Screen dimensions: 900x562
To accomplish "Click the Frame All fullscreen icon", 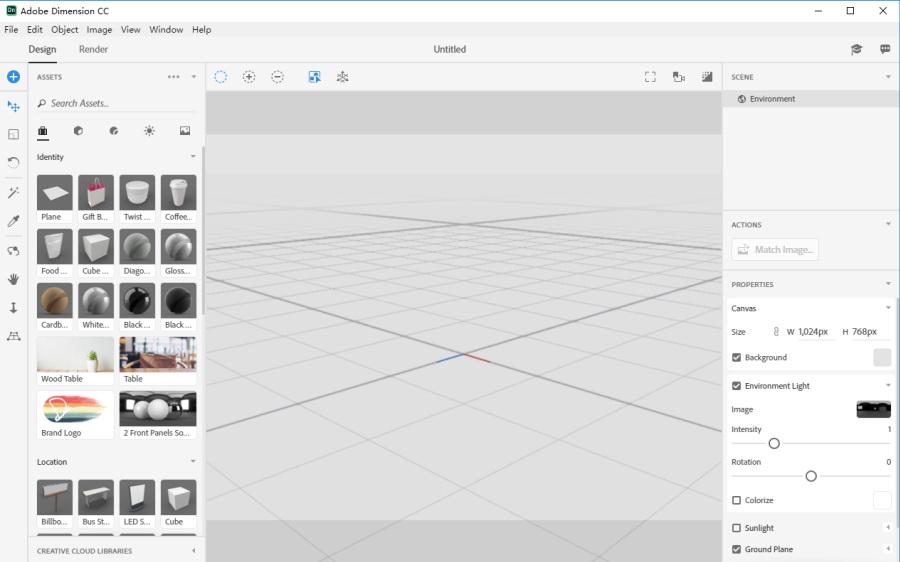I will point(650,77).
